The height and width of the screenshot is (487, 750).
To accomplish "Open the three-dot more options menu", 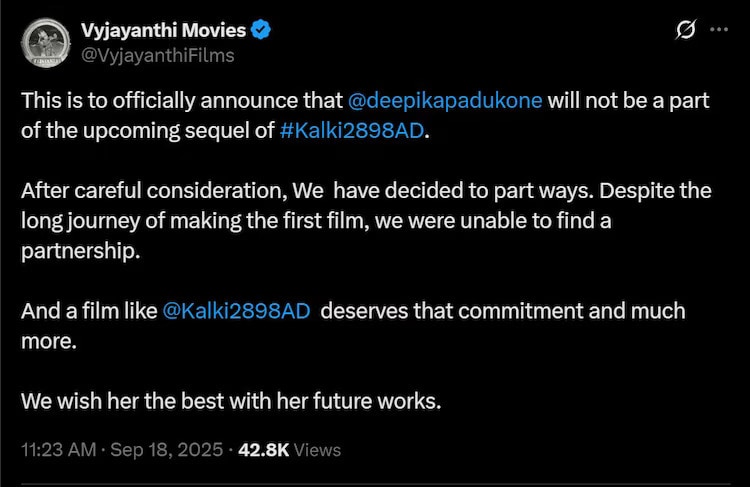I will click(718, 31).
